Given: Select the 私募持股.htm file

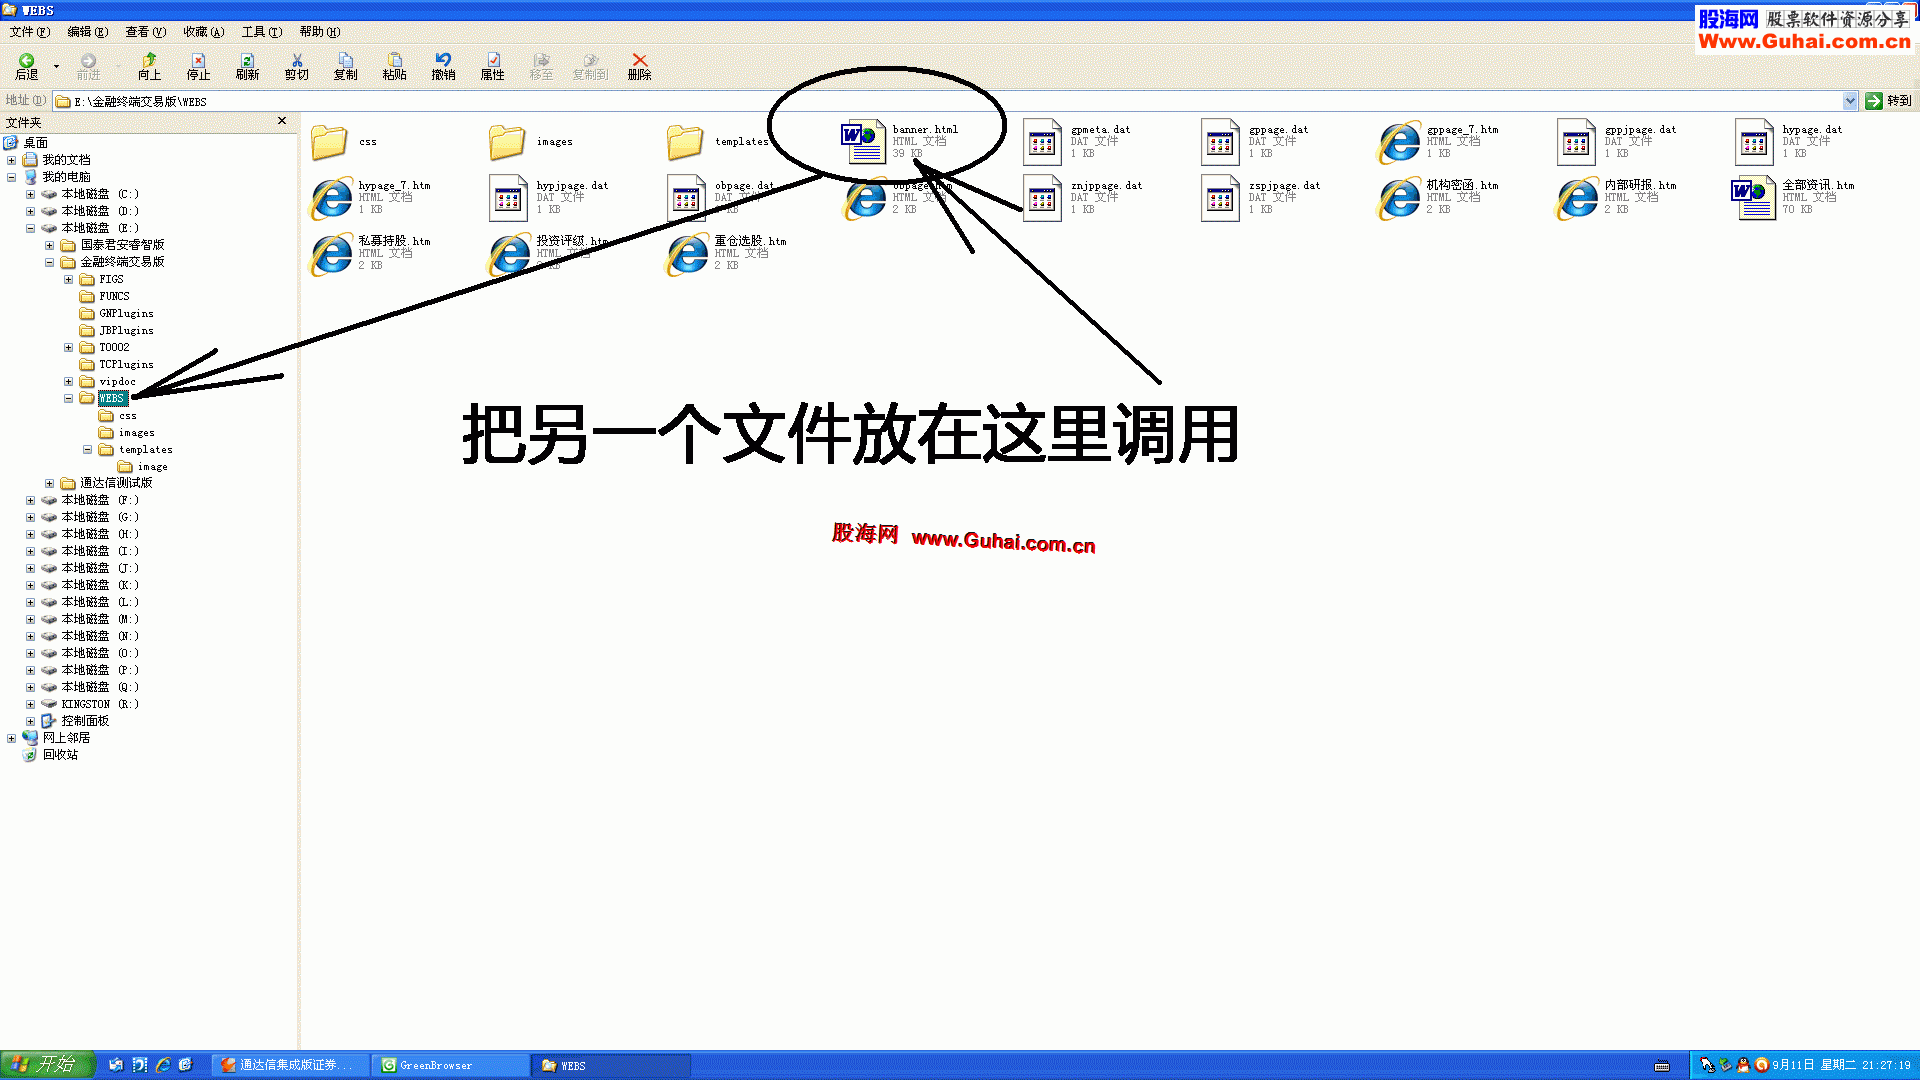Looking at the screenshot, I should point(371,254).
